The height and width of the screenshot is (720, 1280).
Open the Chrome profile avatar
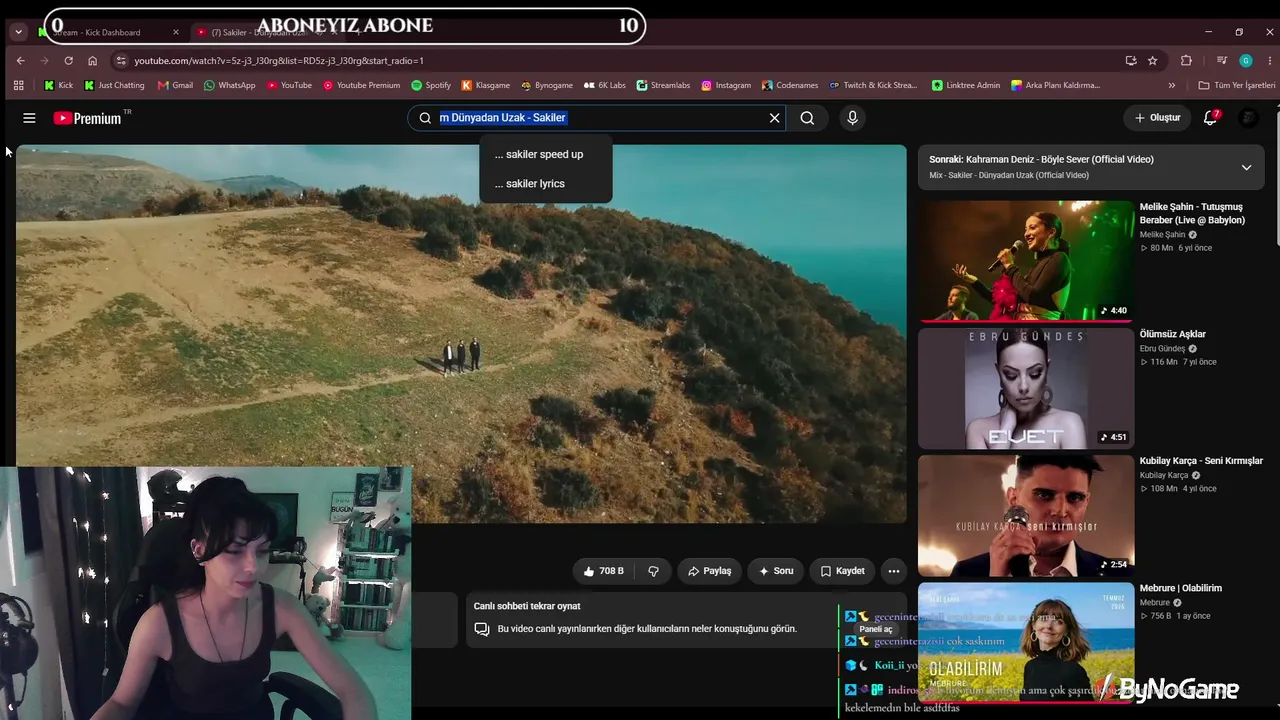pyautogui.click(x=1246, y=61)
